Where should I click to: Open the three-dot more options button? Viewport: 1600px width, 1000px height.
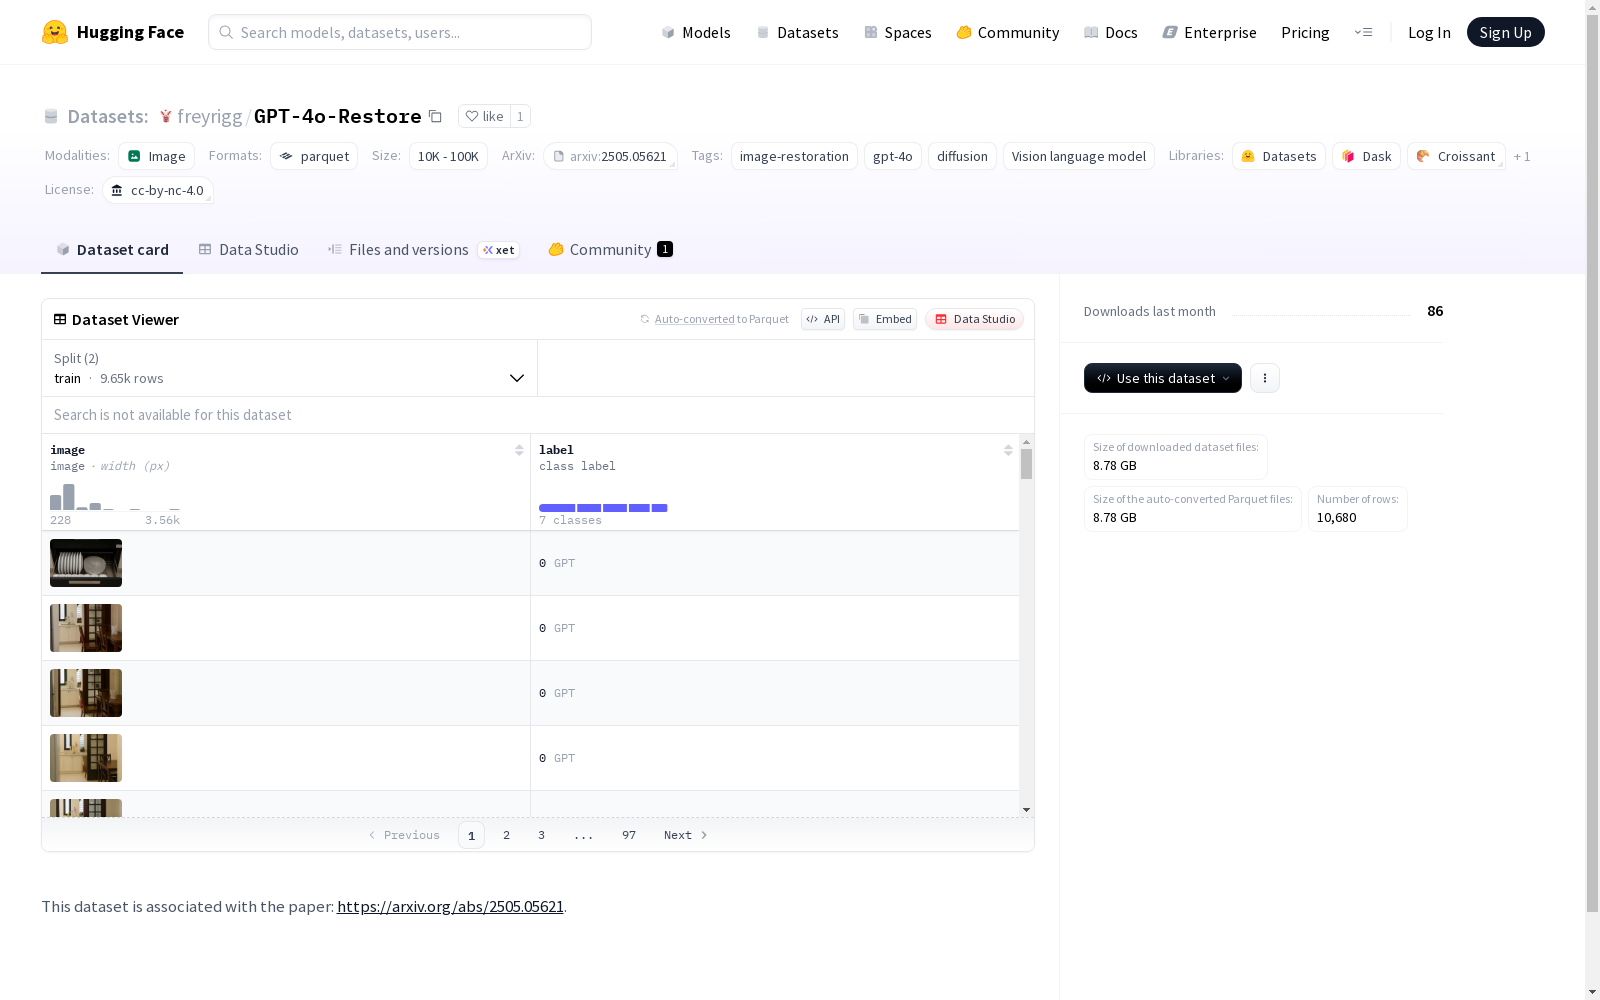click(1265, 378)
